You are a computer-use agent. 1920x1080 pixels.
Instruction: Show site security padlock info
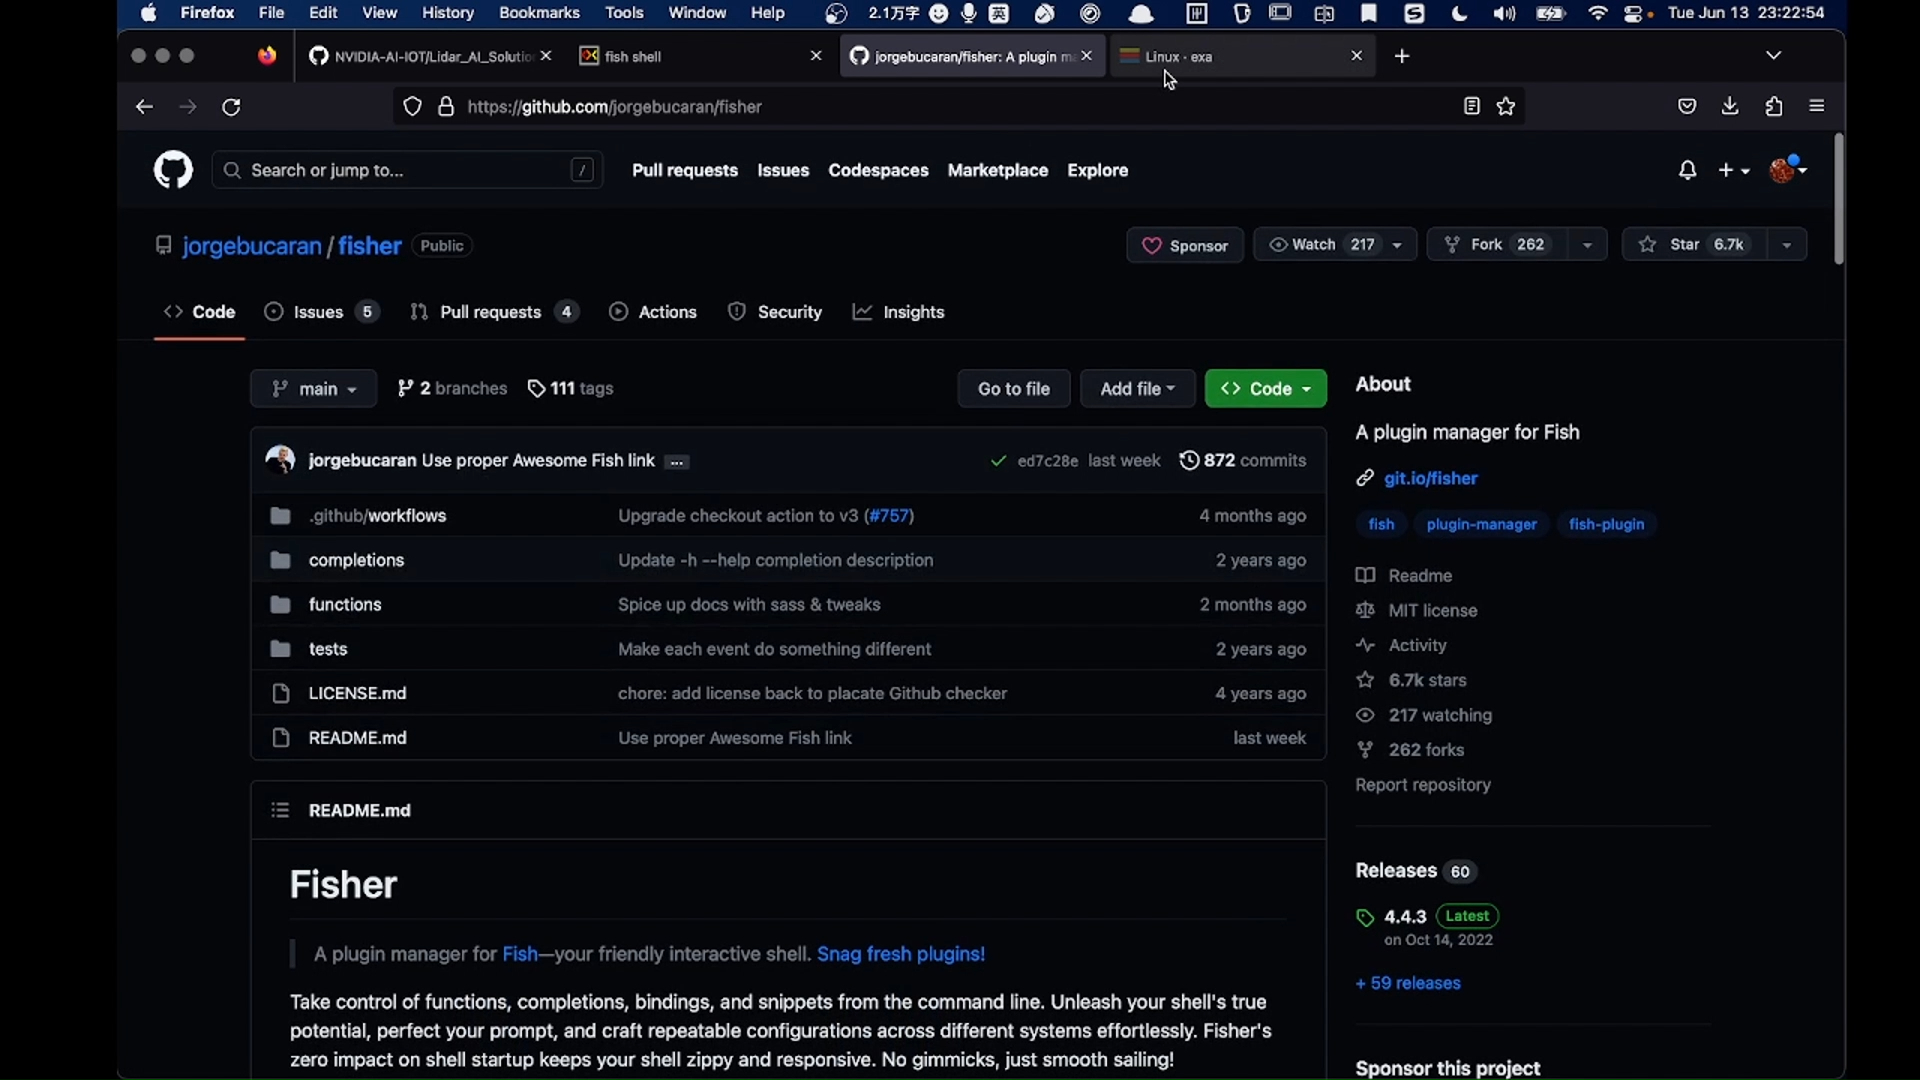tap(446, 106)
